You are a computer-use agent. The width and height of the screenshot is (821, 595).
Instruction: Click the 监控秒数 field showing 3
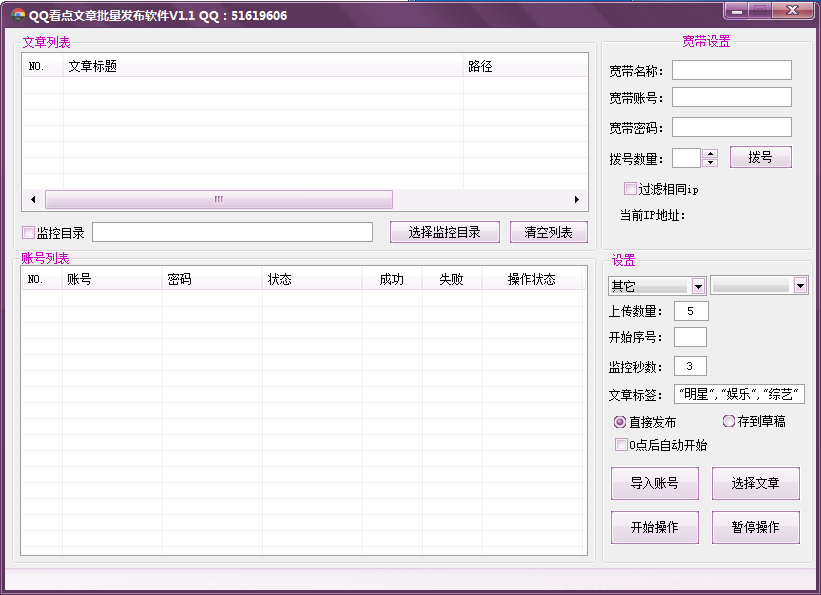690,366
